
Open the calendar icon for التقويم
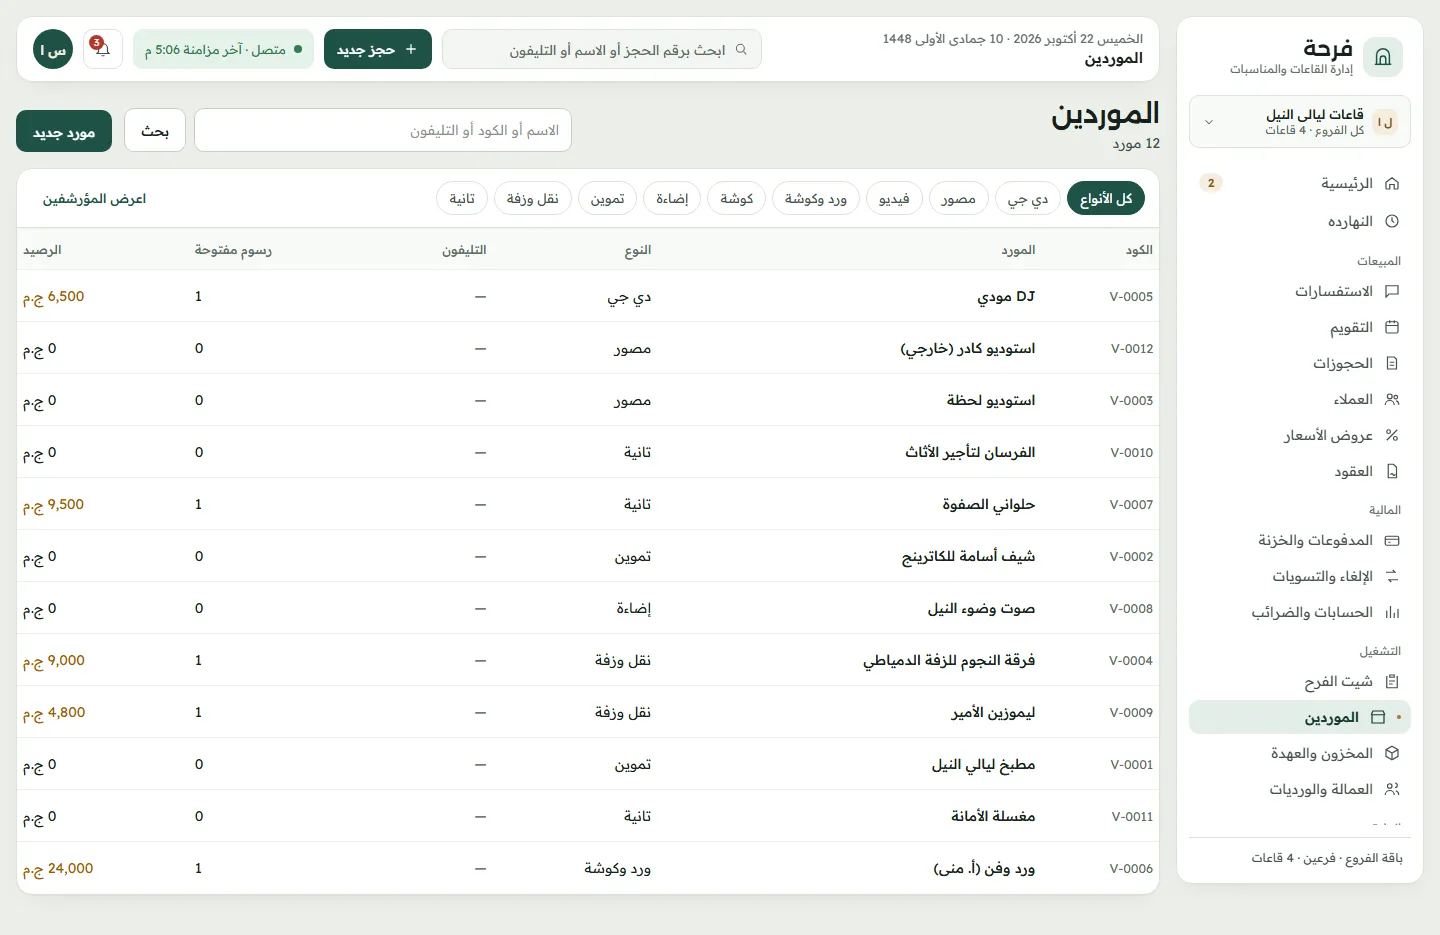pyautogui.click(x=1392, y=327)
